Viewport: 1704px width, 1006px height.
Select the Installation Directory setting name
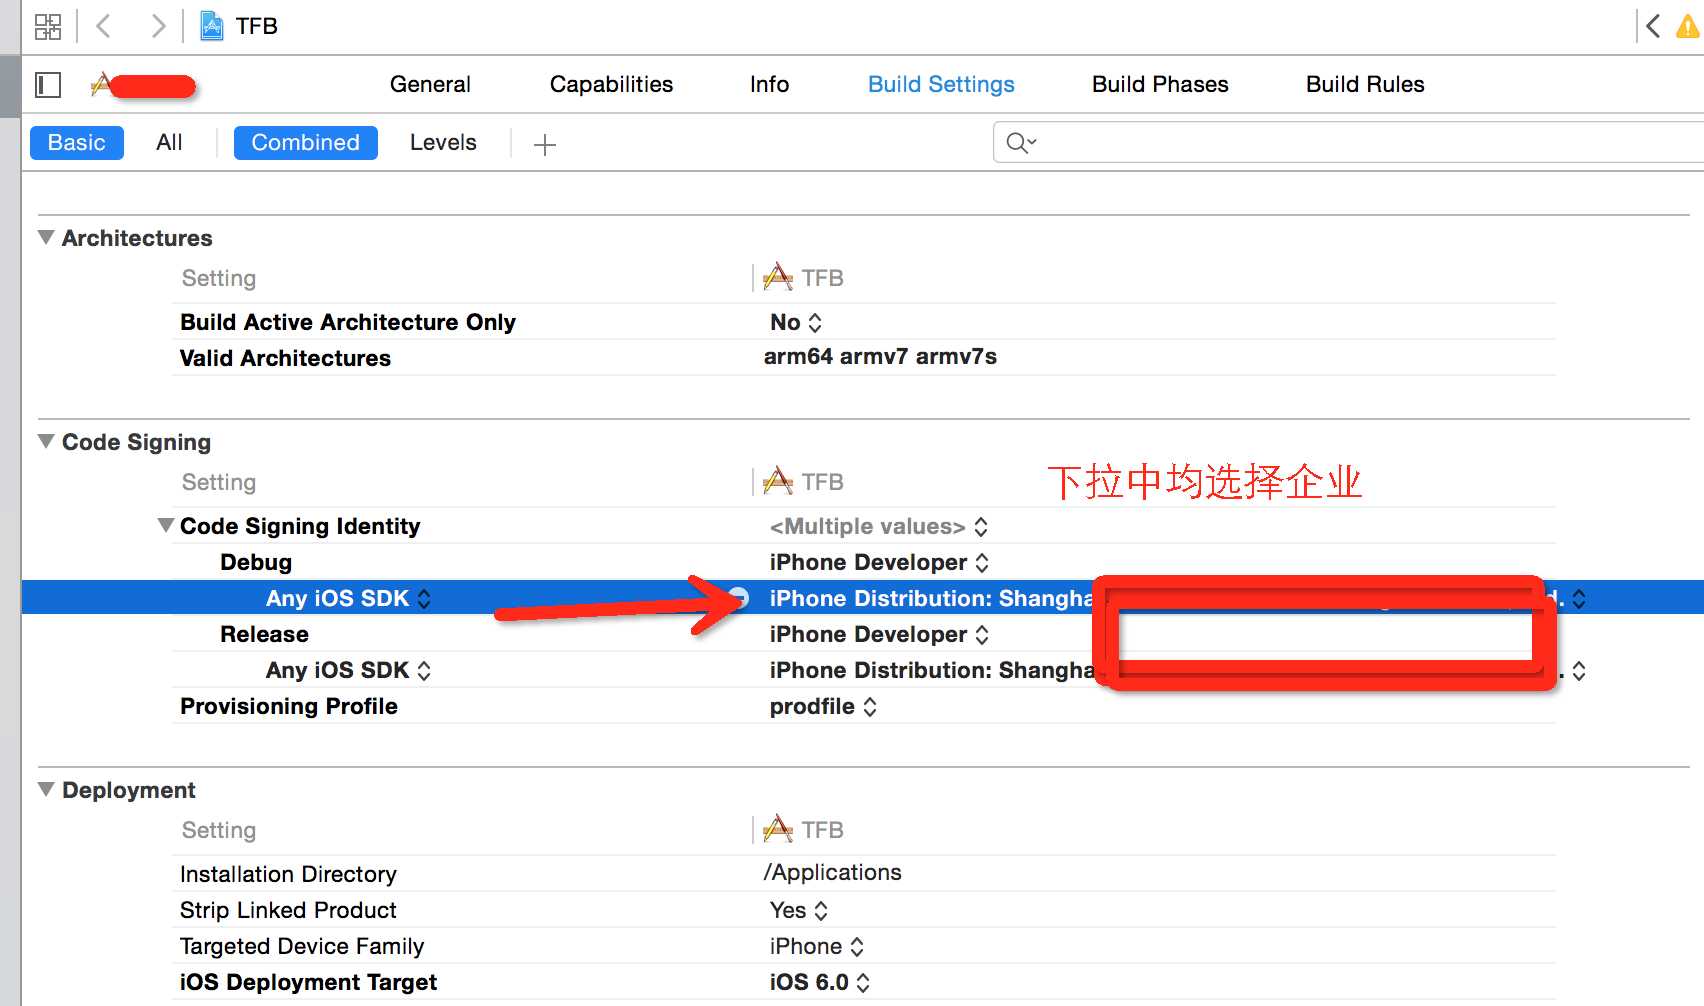click(x=288, y=874)
